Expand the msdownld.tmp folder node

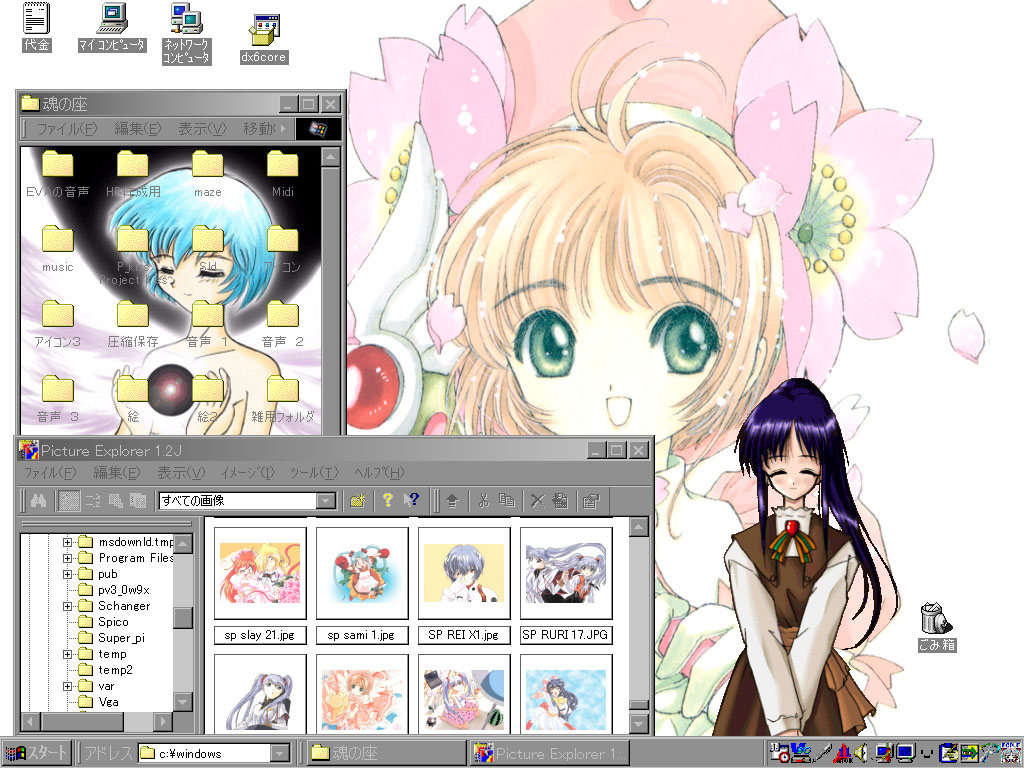tap(67, 542)
